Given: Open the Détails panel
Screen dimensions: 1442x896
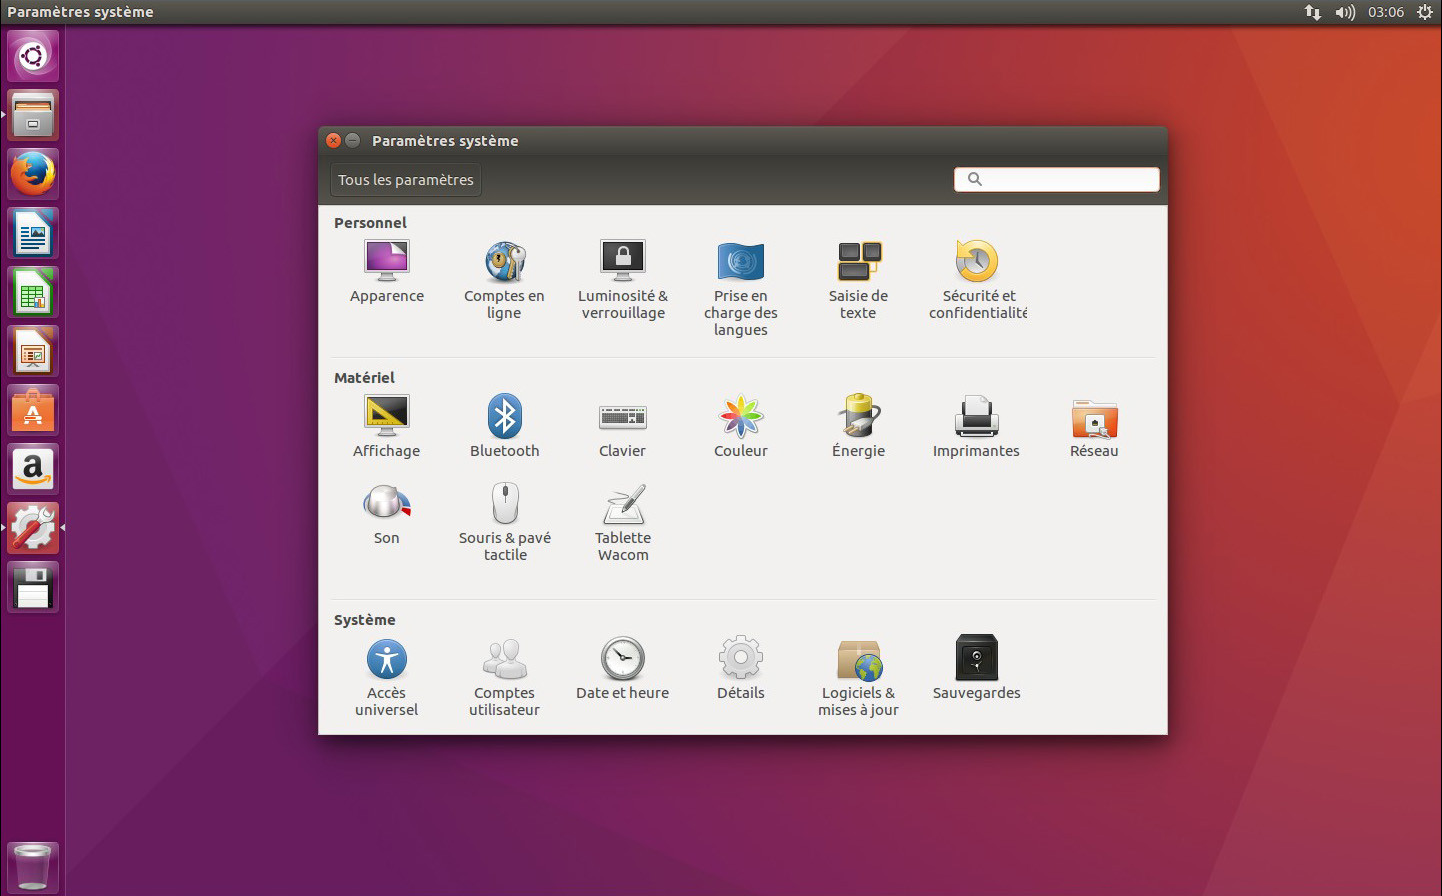Looking at the screenshot, I should 741,669.
